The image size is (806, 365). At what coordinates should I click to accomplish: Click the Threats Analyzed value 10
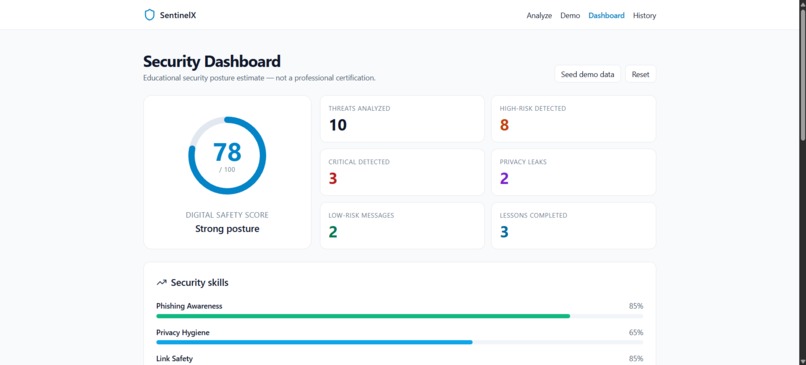click(338, 125)
